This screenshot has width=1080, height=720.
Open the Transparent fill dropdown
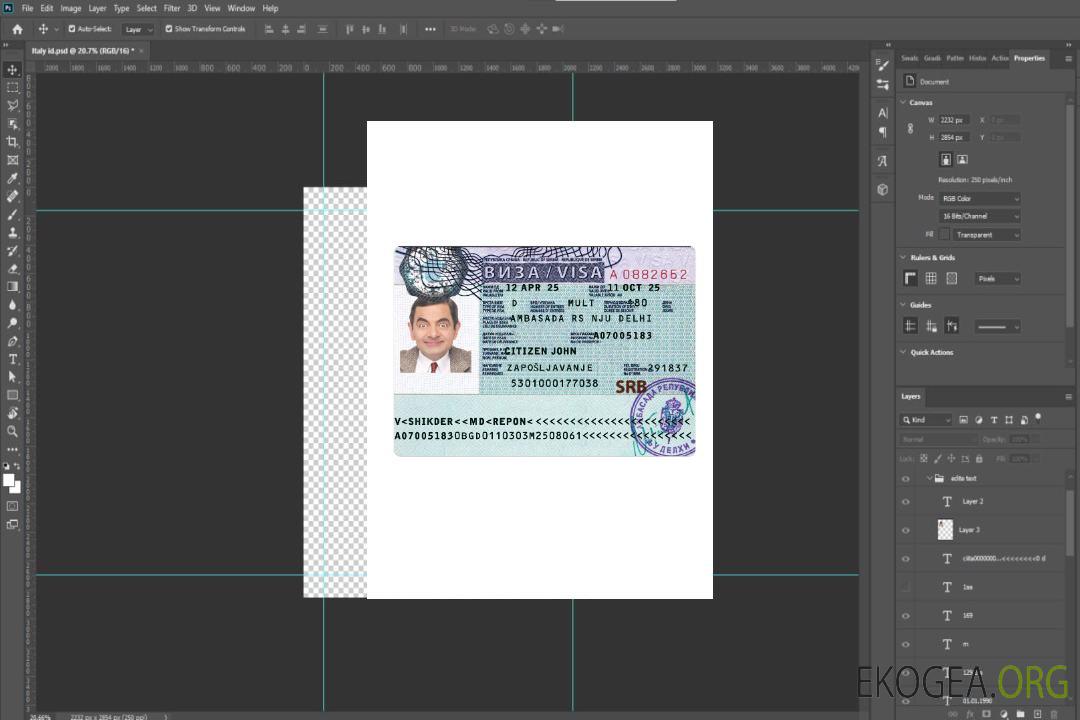coord(987,235)
